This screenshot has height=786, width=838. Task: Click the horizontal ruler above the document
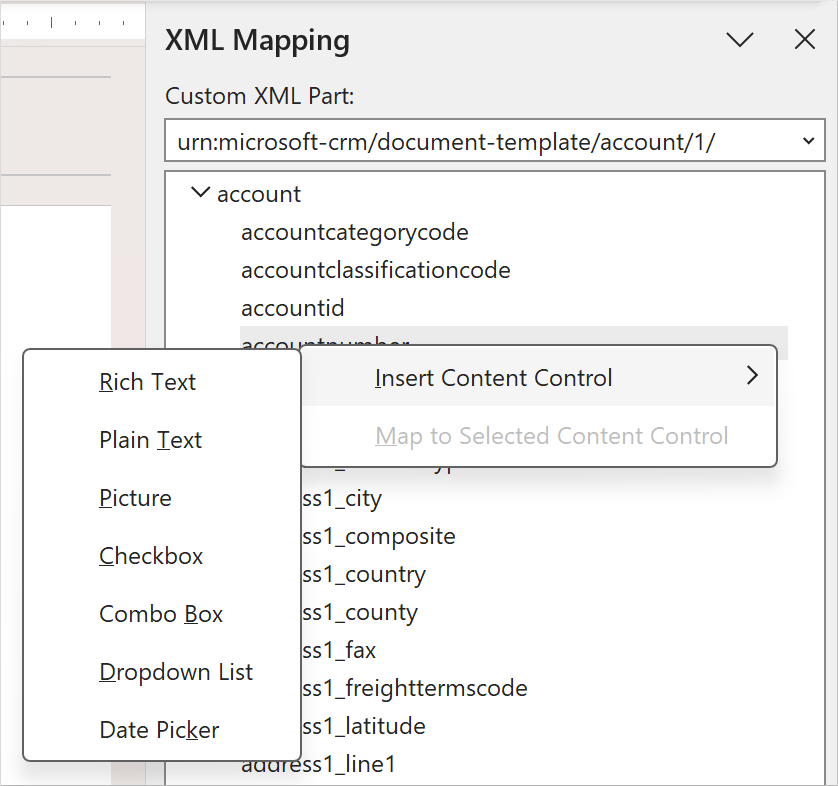pyautogui.click(x=70, y=18)
